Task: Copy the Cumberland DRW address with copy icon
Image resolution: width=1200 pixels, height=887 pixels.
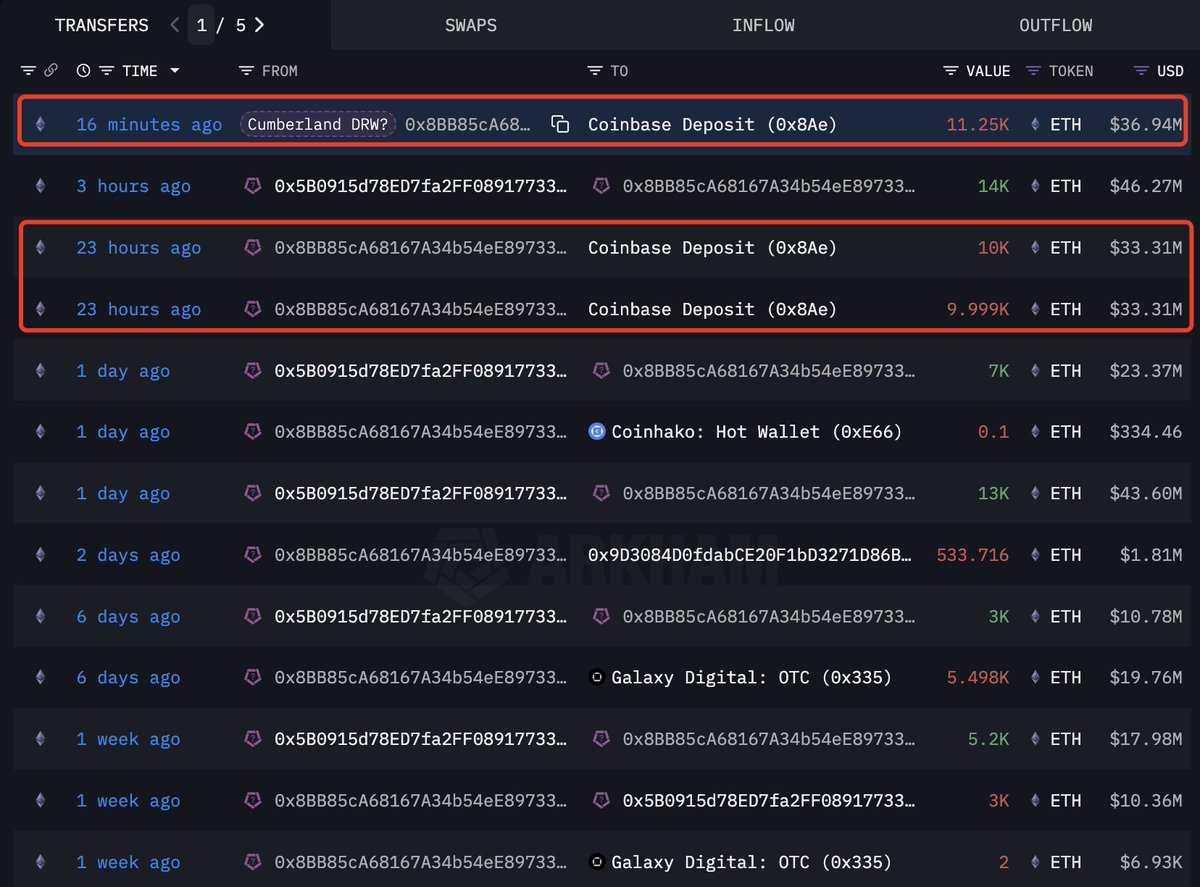Action: coord(560,125)
